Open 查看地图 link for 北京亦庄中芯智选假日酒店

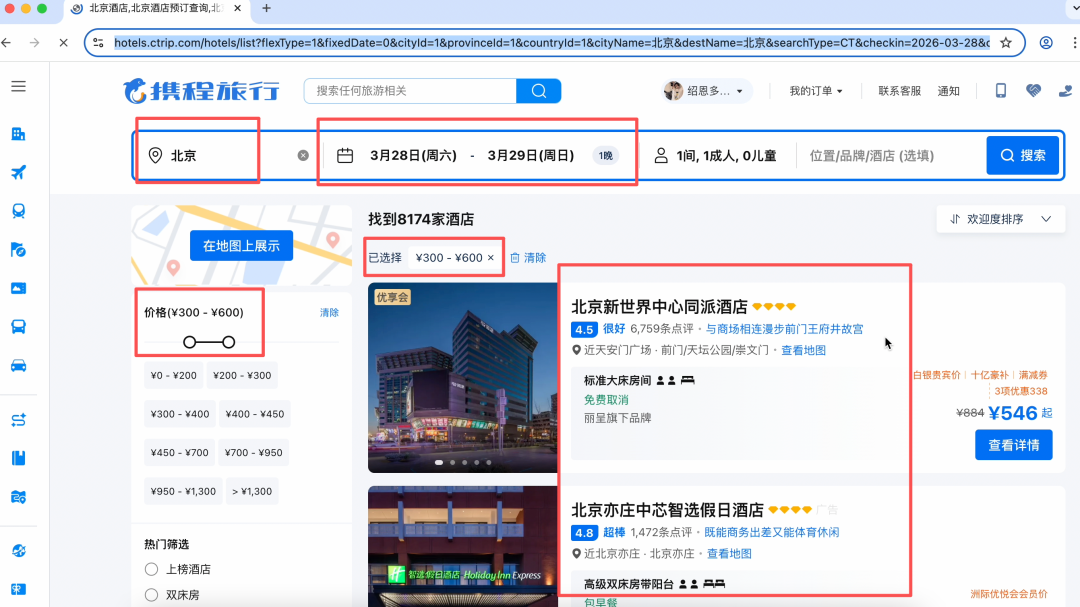click(729, 553)
